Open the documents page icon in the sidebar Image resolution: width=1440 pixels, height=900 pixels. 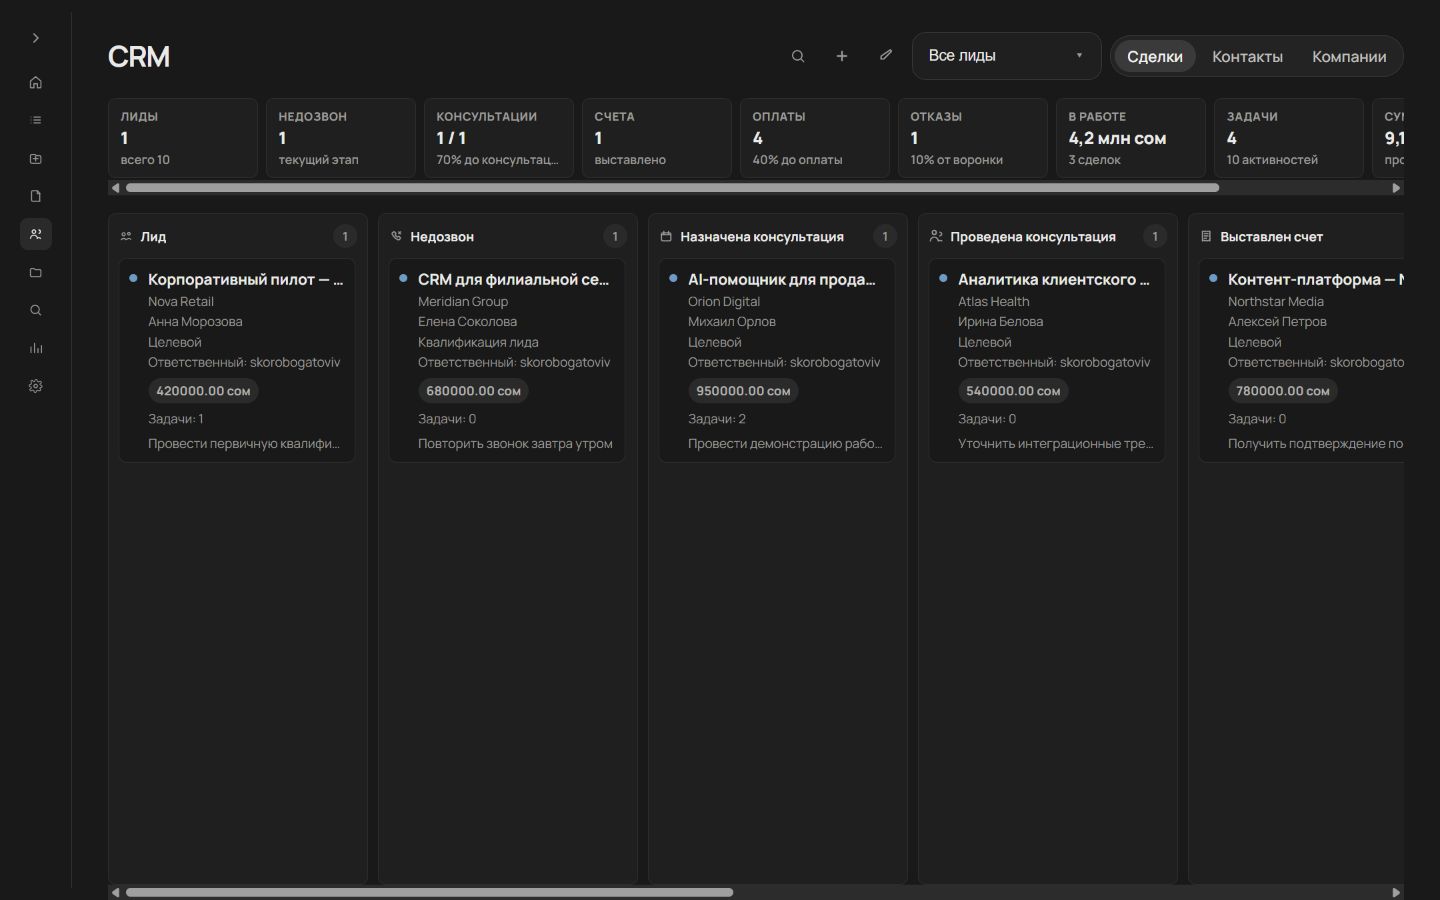point(36,196)
